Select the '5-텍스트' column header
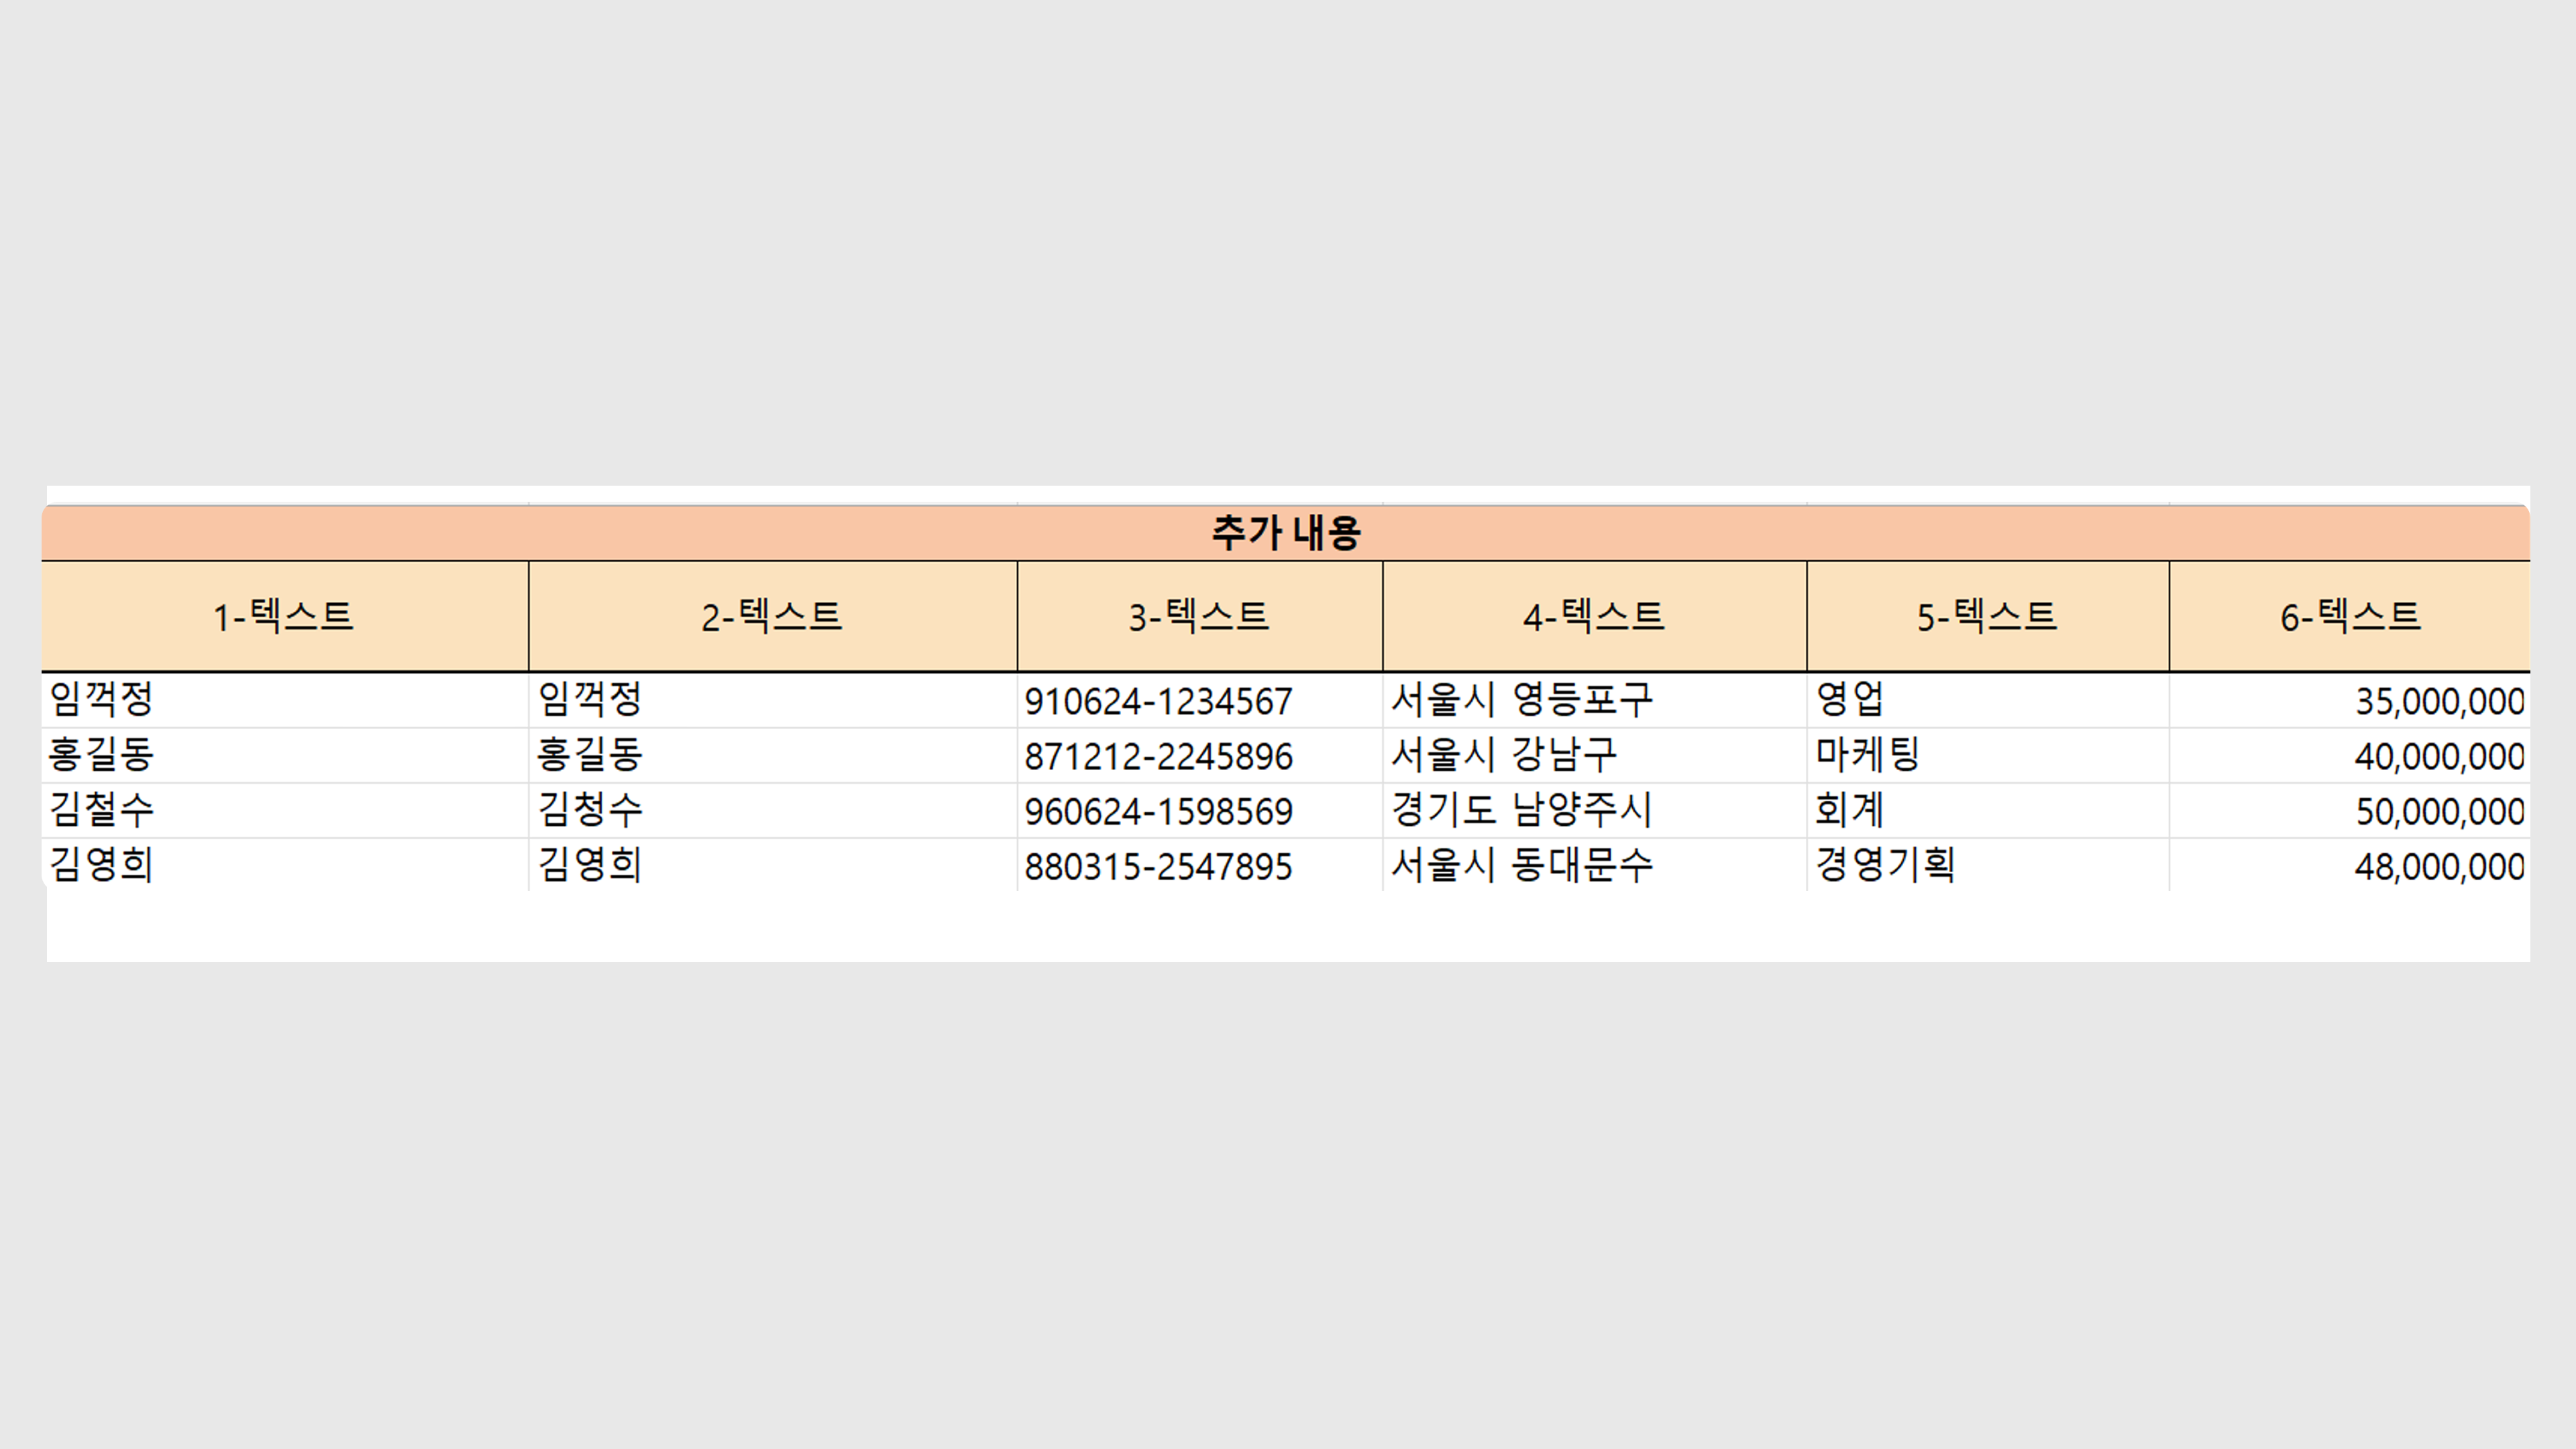 pyautogui.click(x=1987, y=616)
